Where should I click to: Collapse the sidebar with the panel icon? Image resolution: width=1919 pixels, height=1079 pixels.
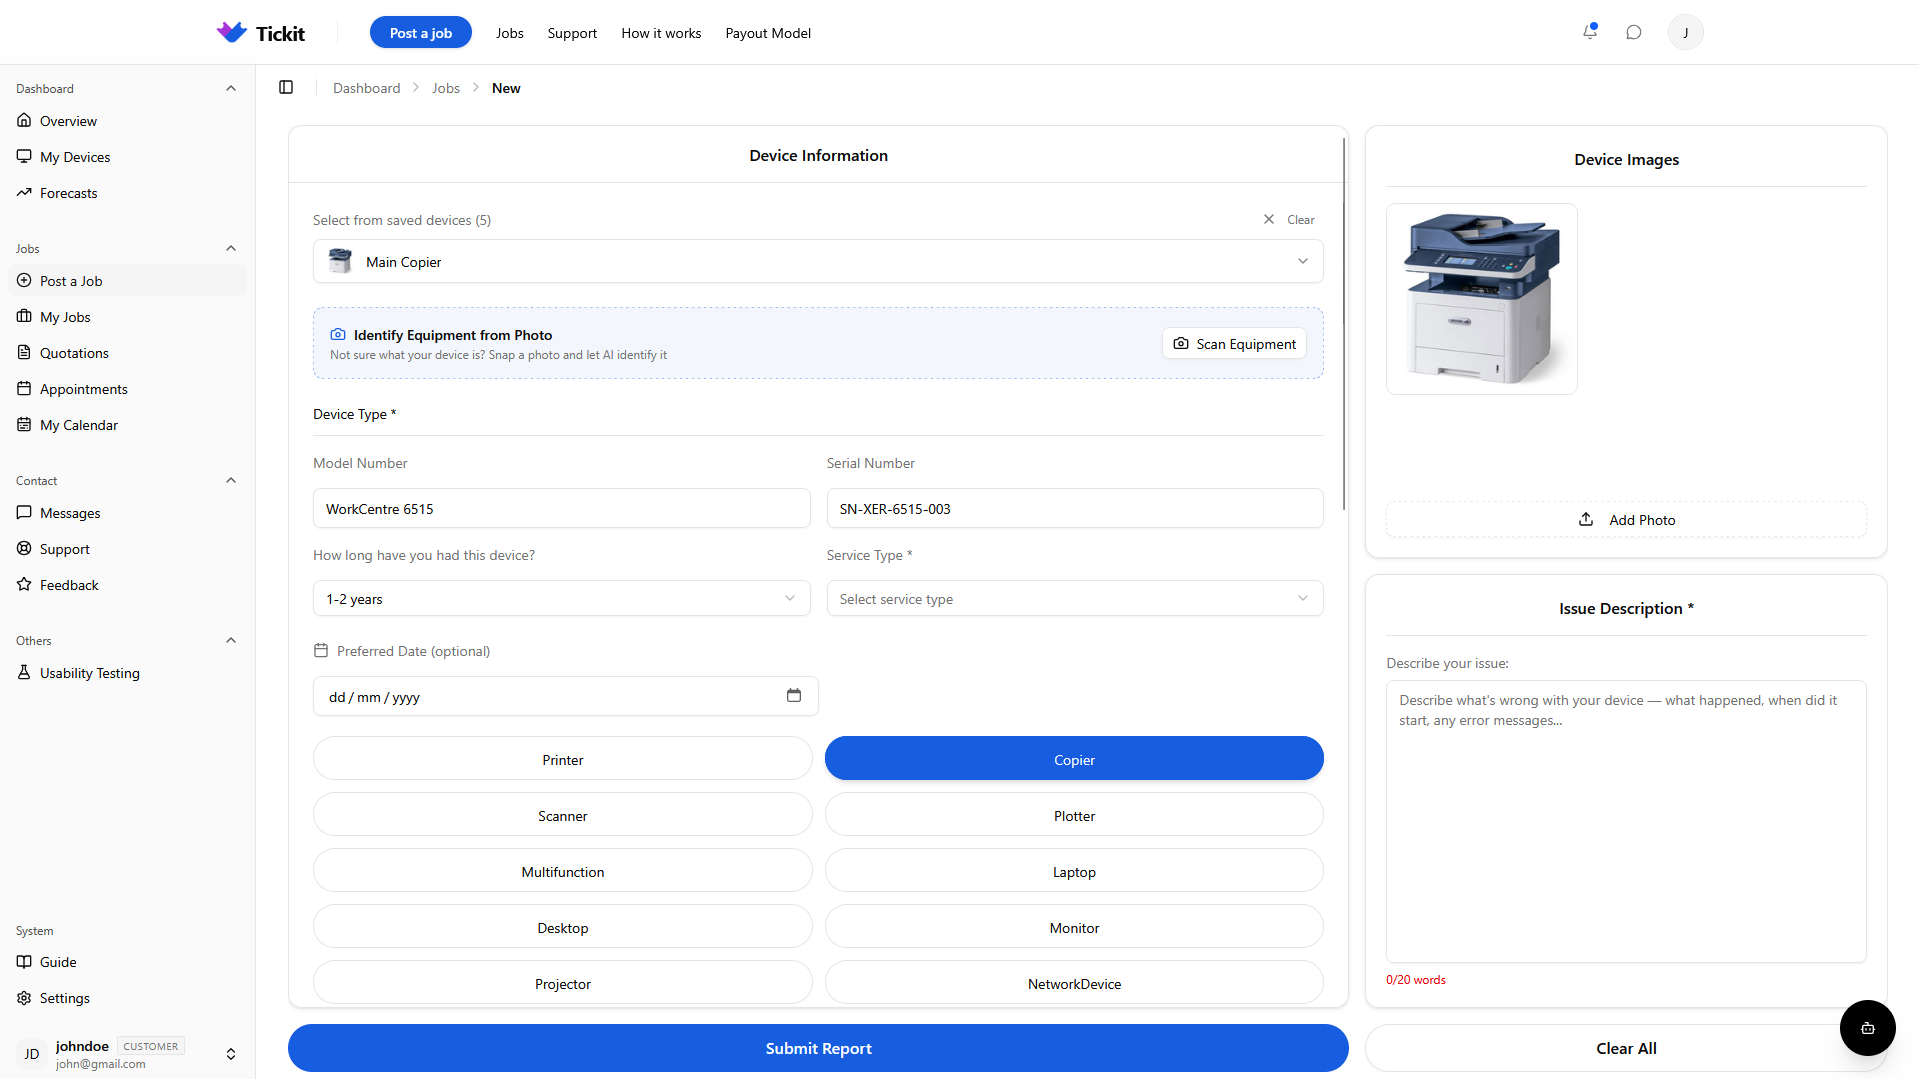pyautogui.click(x=286, y=87)
